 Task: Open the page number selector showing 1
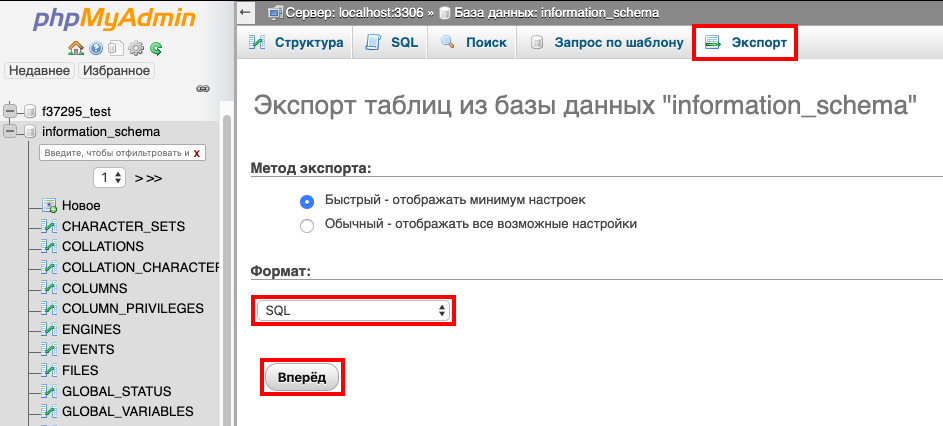pyautogui.click(x=109, y=178)
